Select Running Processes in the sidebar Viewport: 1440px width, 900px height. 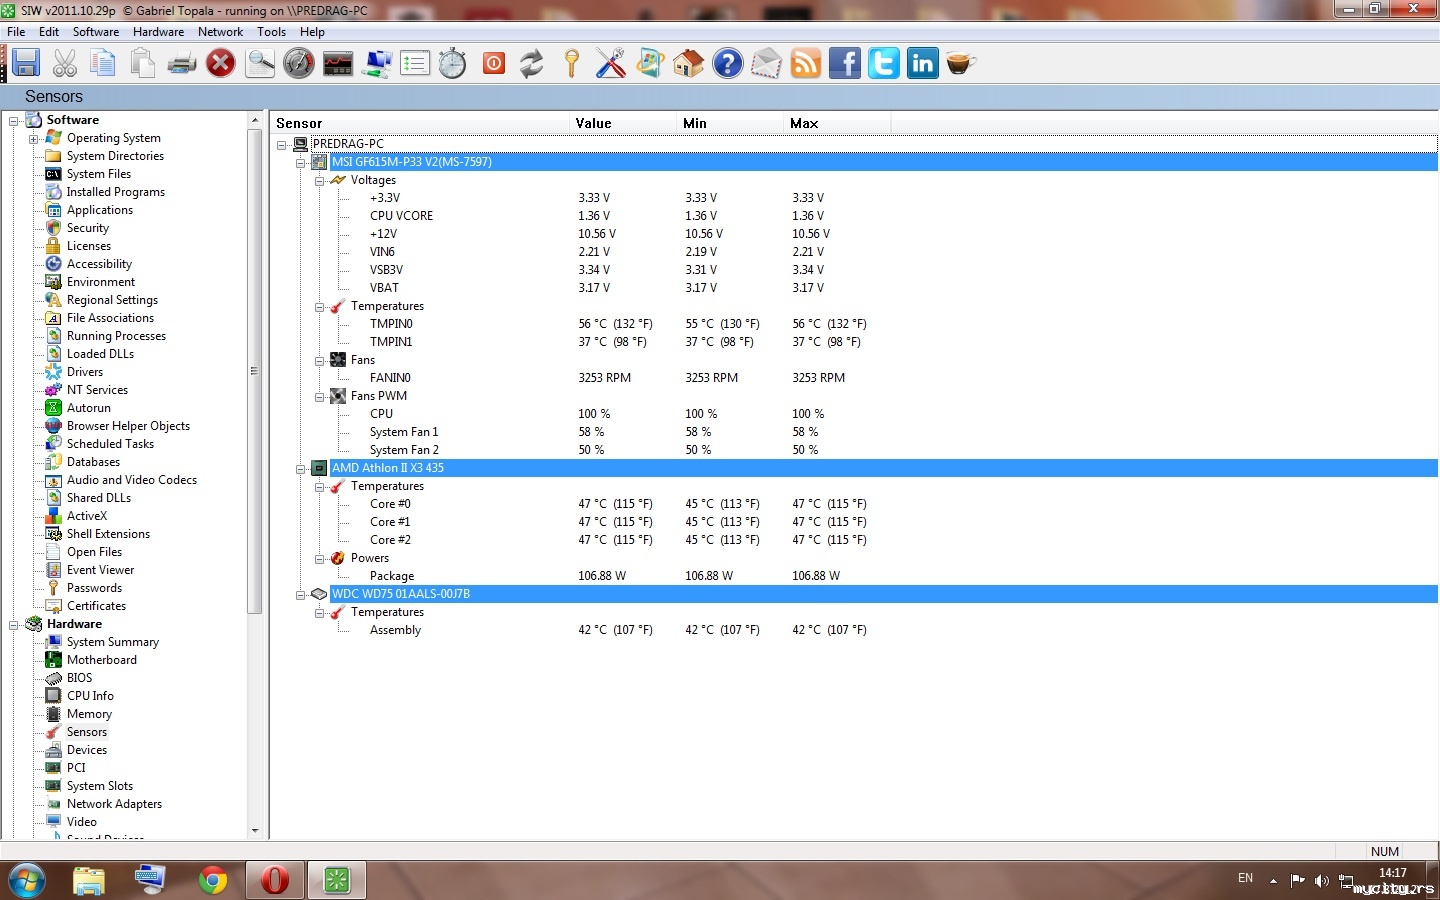(116, 336)
